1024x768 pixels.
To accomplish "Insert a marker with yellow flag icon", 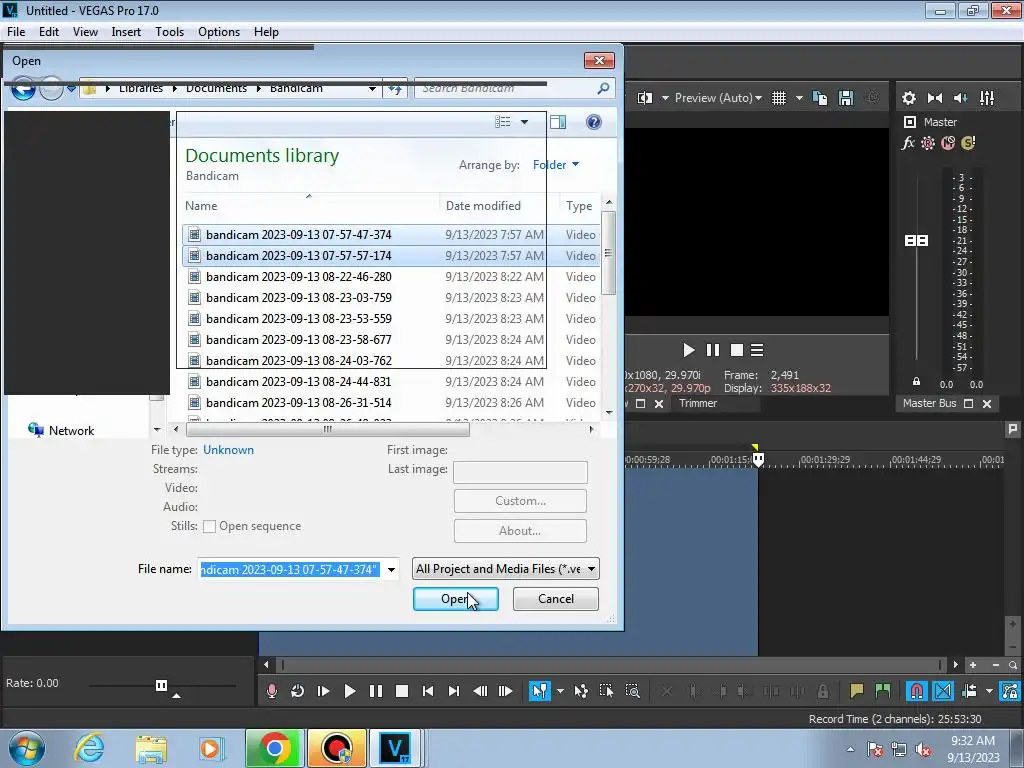I will 856,691.
